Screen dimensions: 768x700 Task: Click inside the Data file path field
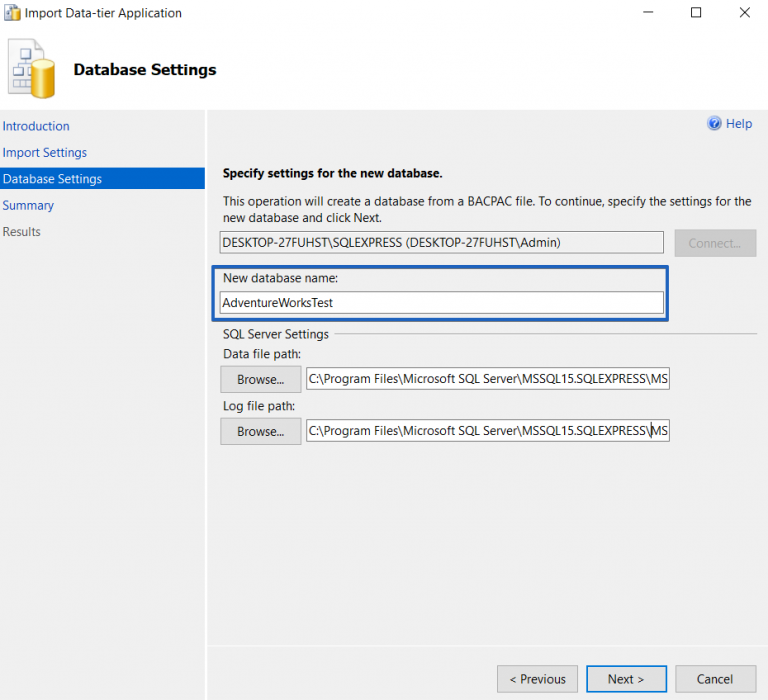[487, 379]
